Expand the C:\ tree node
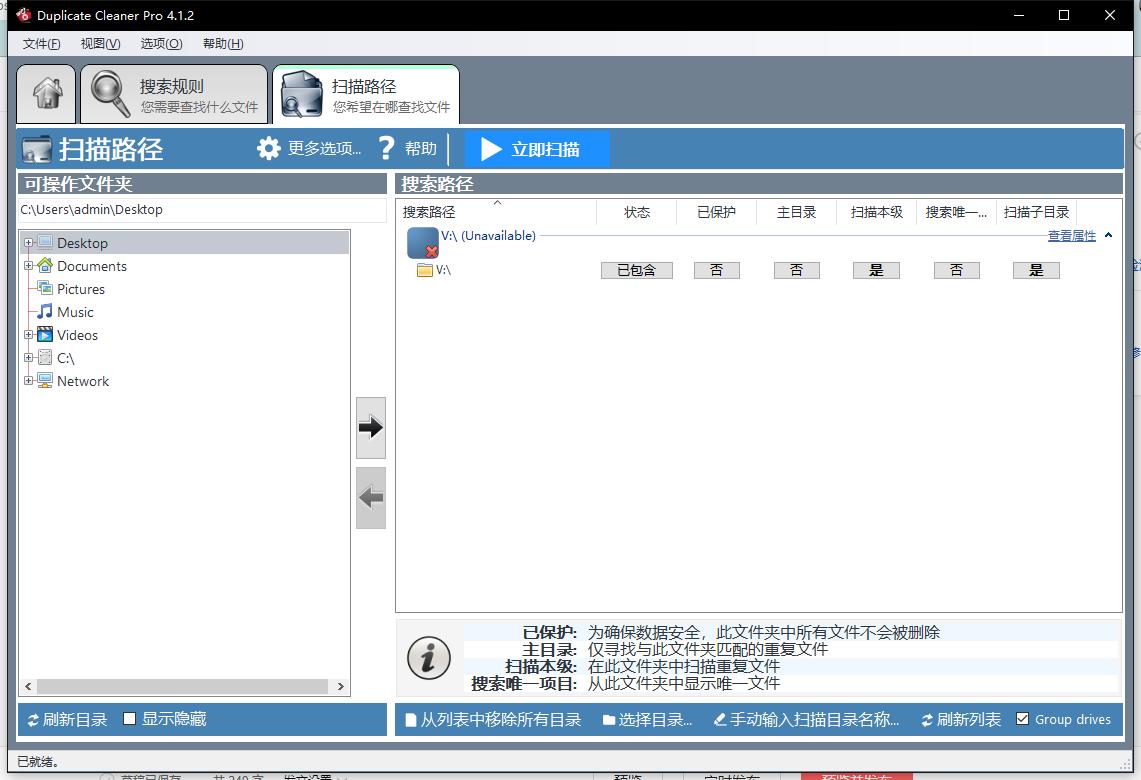This screenshot has height=780, width=1141. [30, 357]
